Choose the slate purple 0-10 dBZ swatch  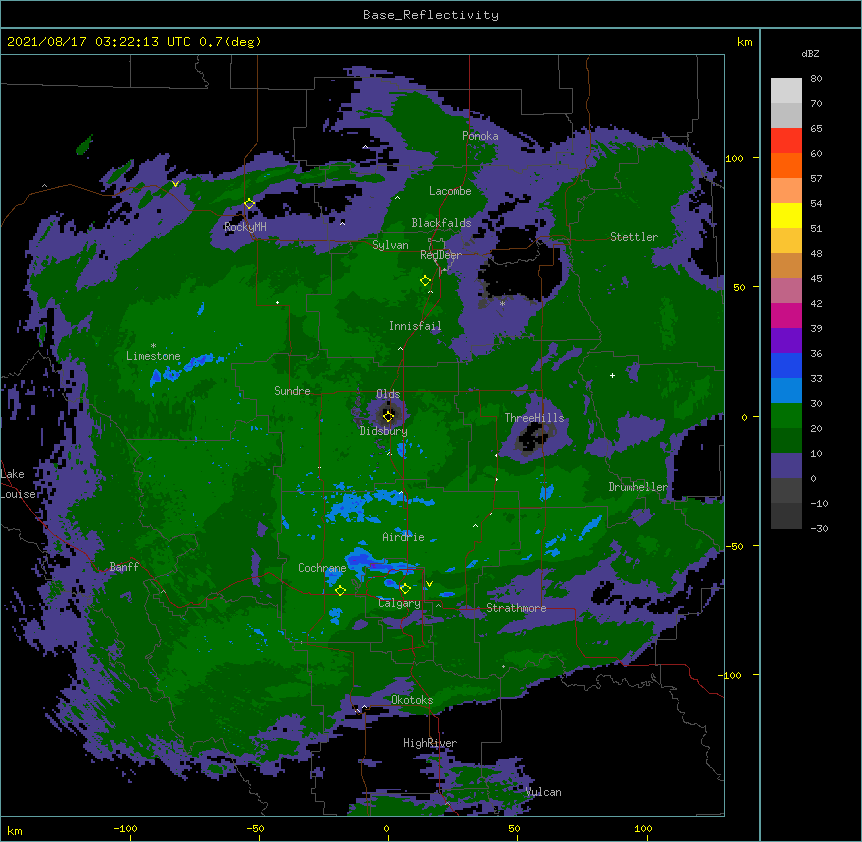coord(786,466)
